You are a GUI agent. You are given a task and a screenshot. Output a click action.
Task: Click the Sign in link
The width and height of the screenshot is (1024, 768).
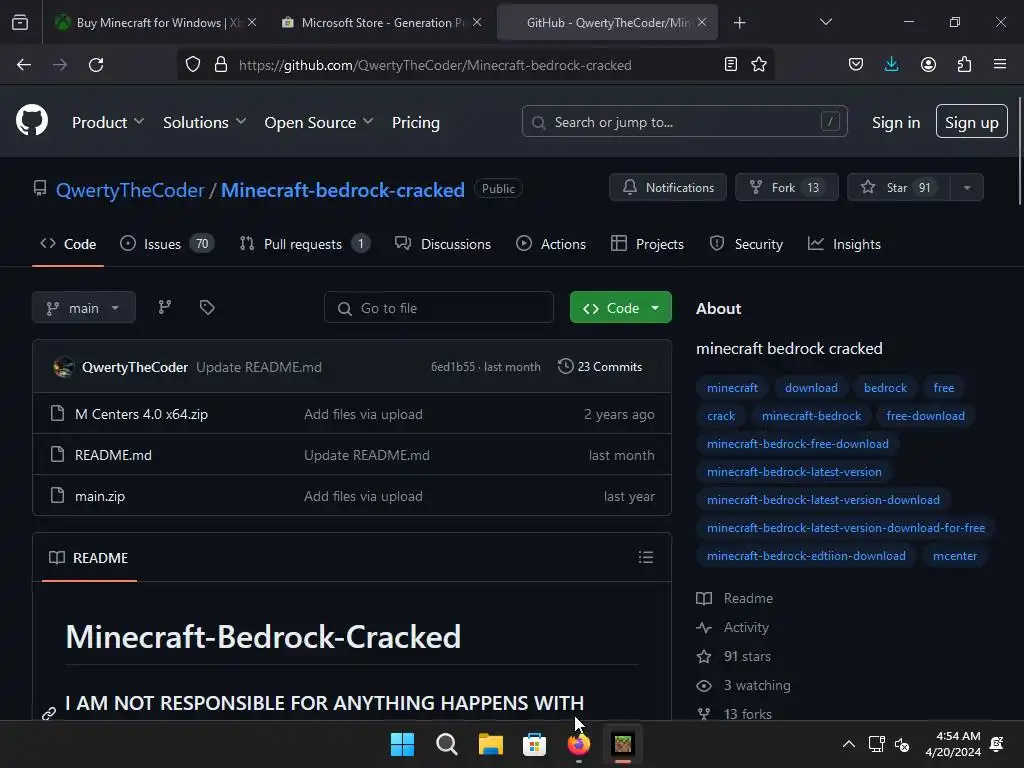coord(895,122)
